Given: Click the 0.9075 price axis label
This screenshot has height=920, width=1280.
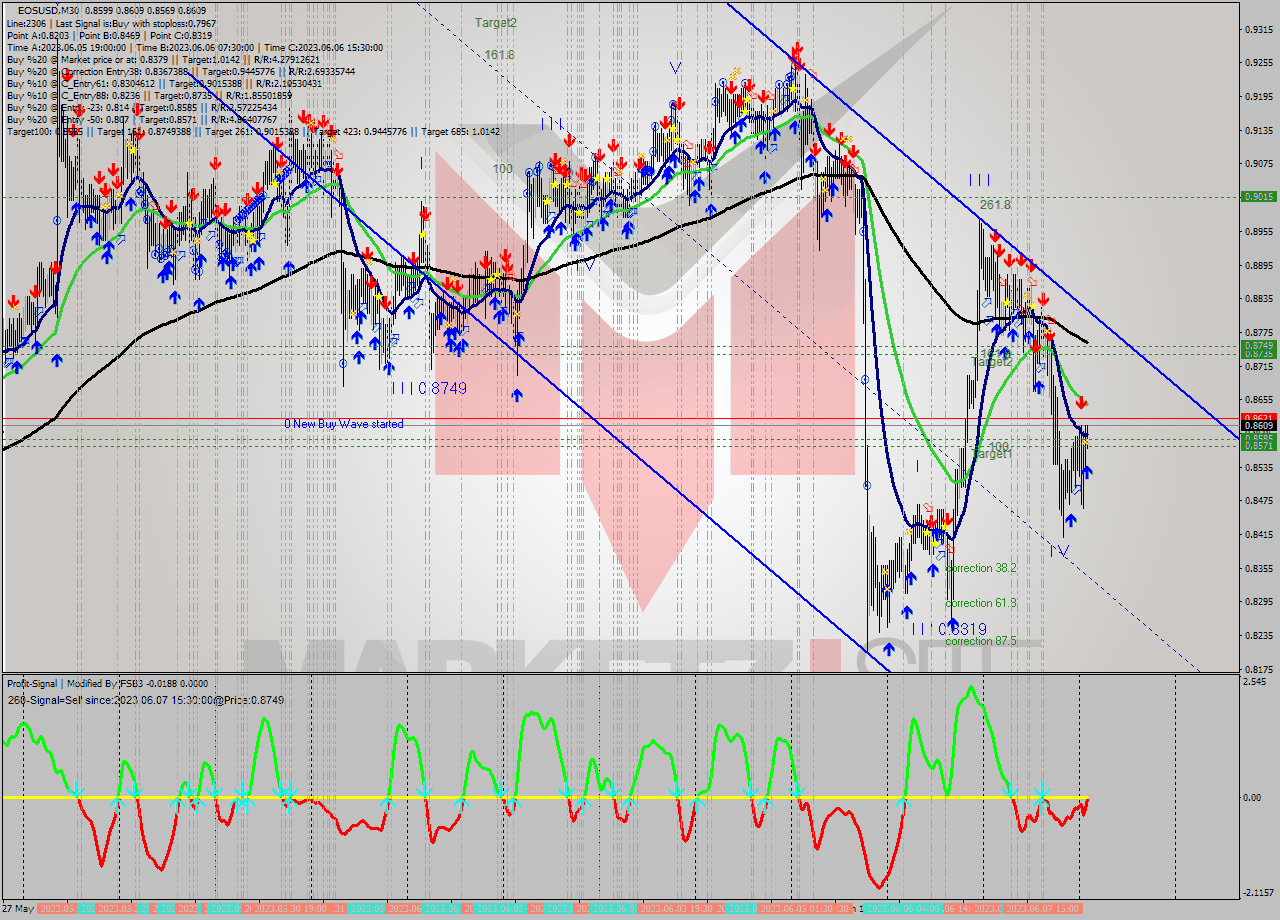Looking at the screenshot, I should click(1258, 164).
